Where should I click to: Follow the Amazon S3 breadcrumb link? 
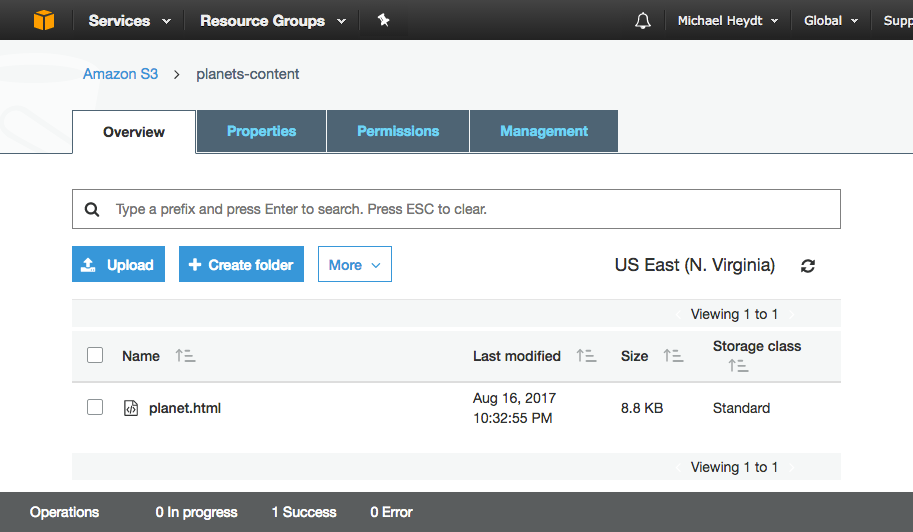pos(121,74)
